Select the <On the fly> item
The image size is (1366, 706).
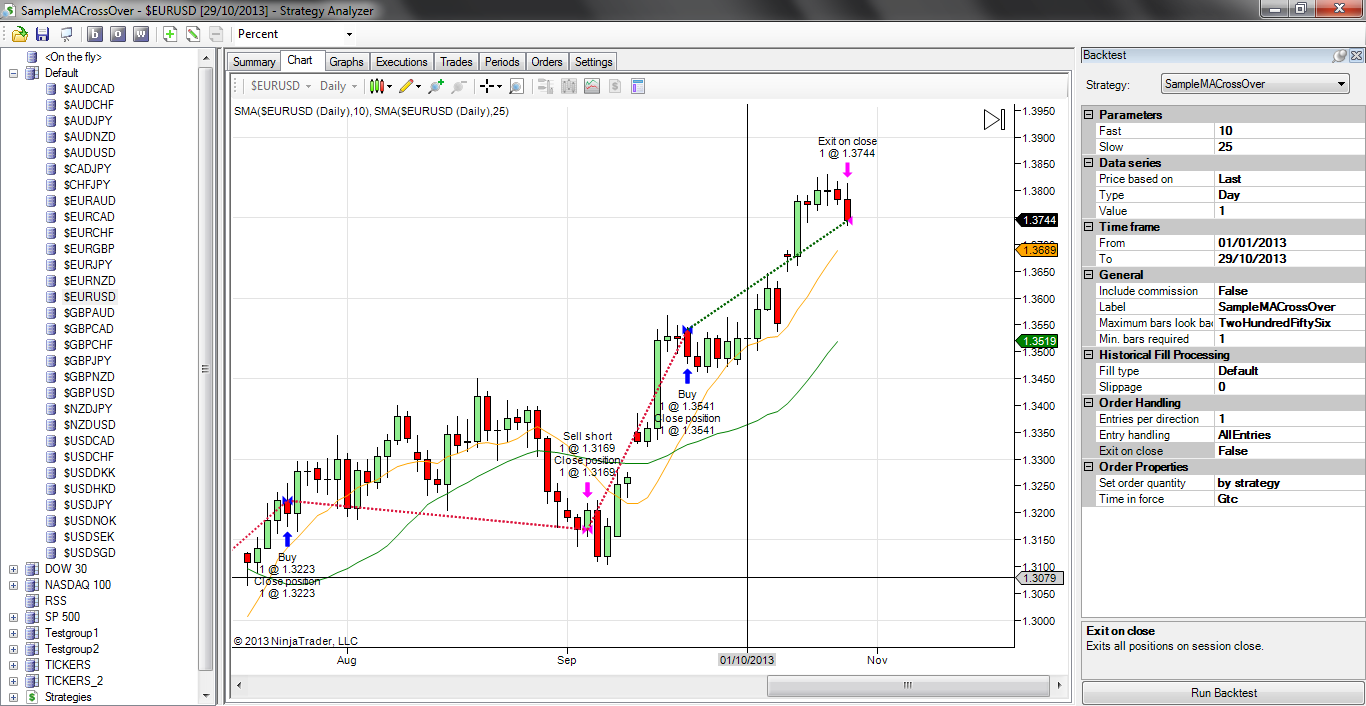click(73, 57)
